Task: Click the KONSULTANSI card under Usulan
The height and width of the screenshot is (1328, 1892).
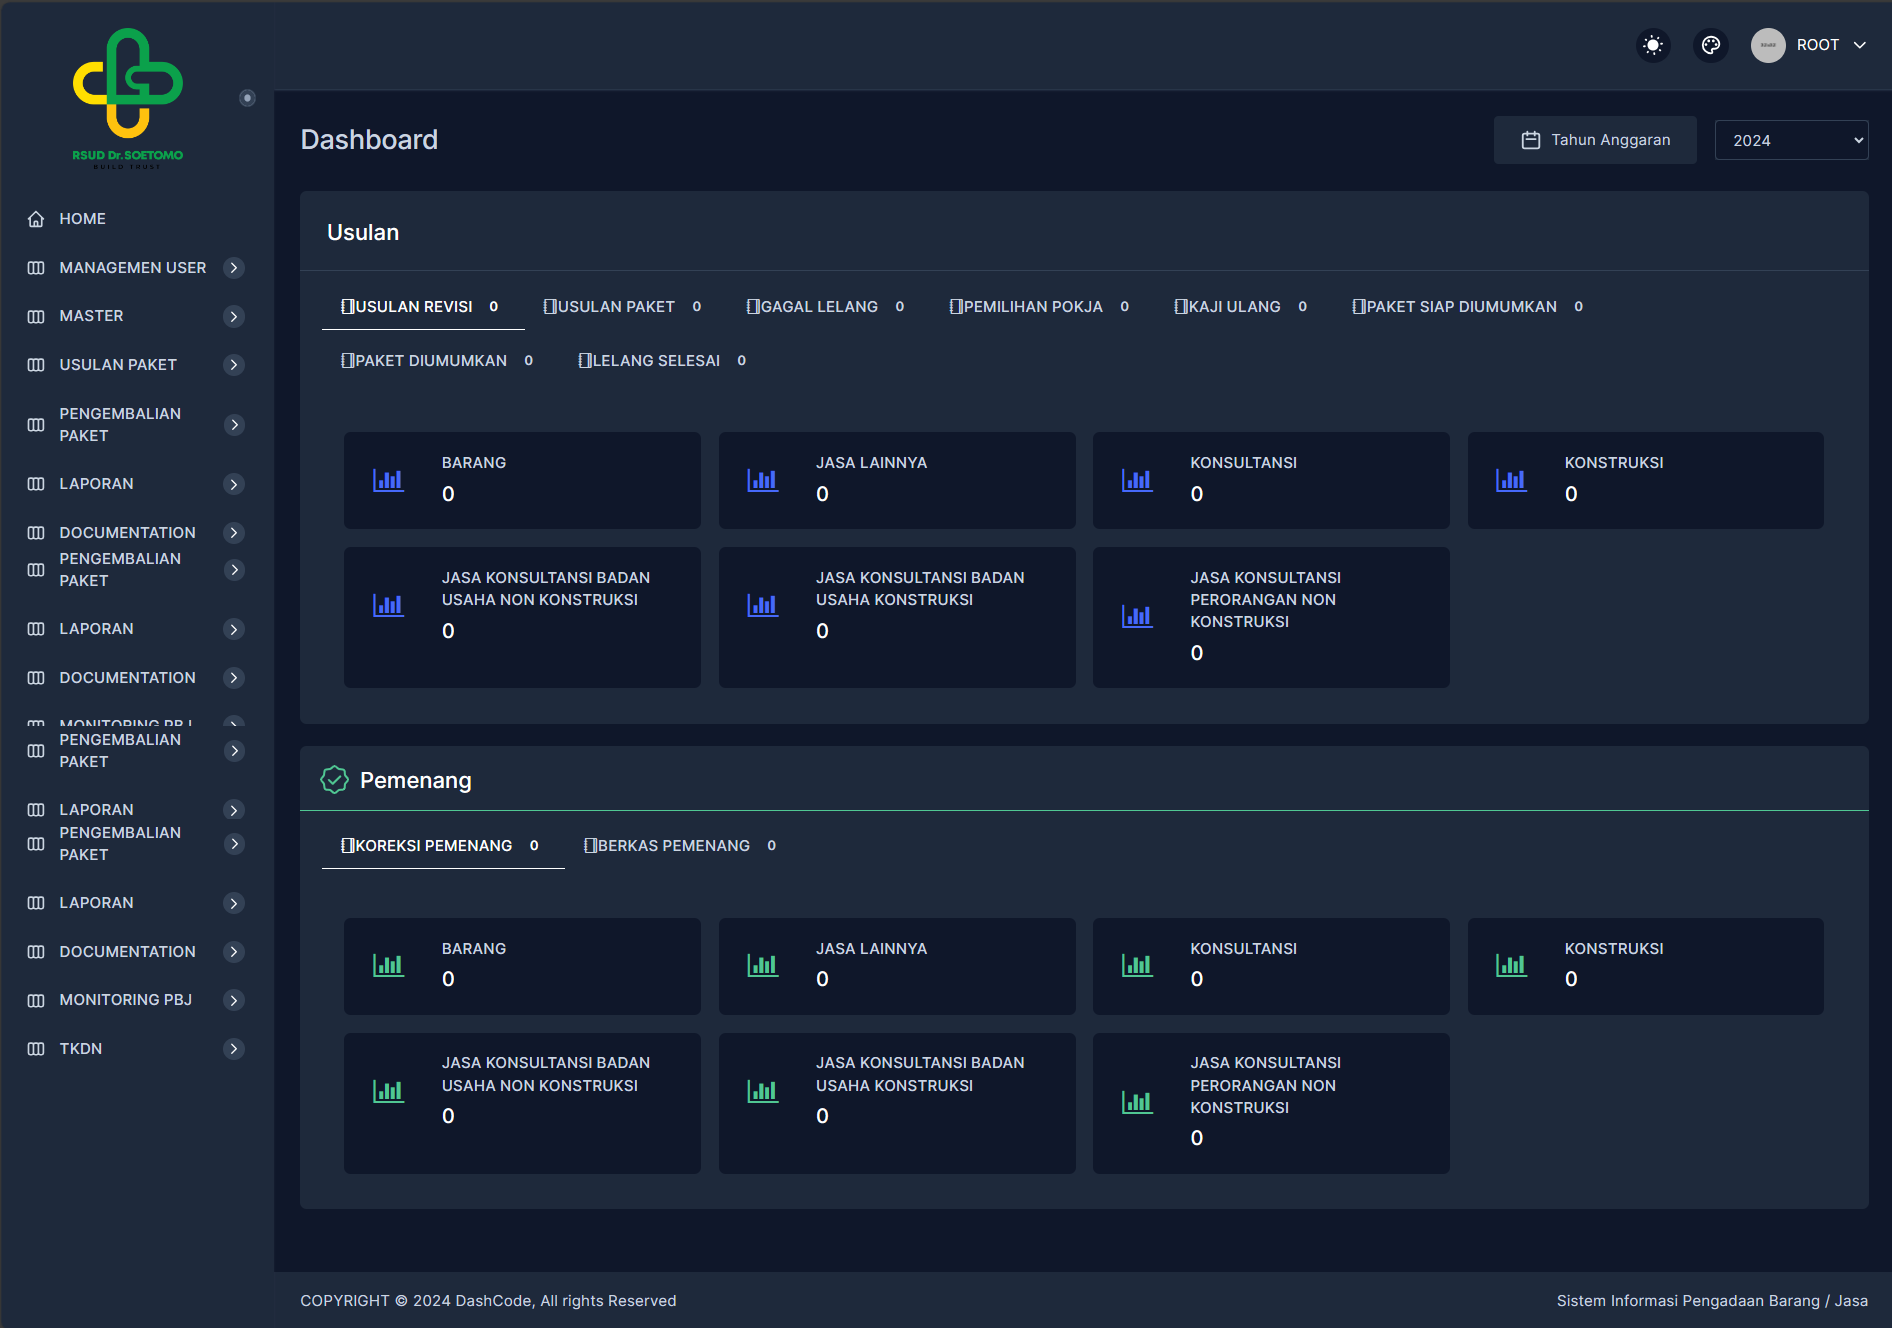Action: 1270,480
